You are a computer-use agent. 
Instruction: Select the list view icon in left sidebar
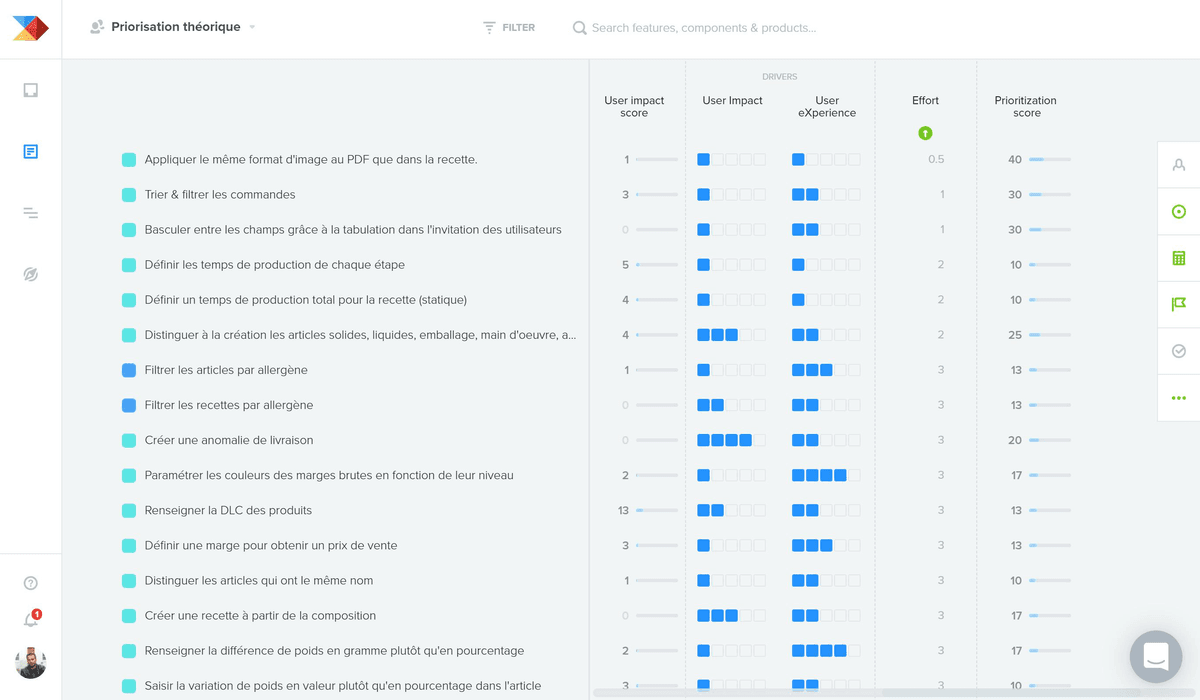point(30,151)
